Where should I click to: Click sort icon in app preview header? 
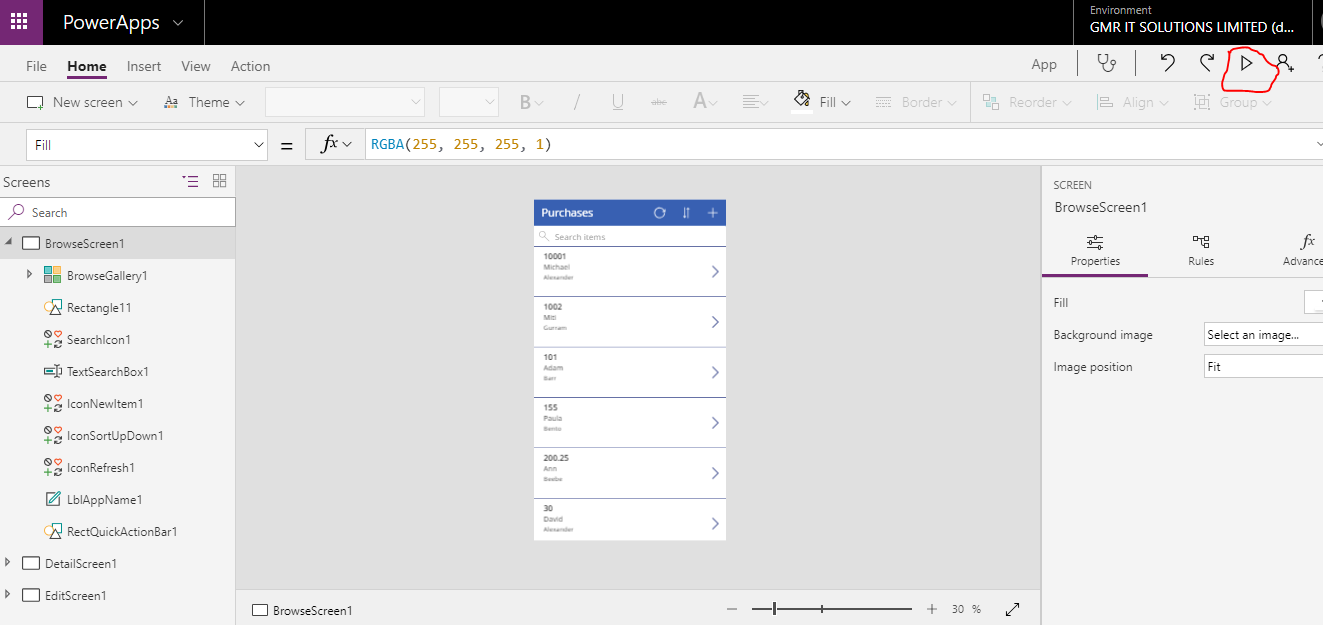coord(686,212)
